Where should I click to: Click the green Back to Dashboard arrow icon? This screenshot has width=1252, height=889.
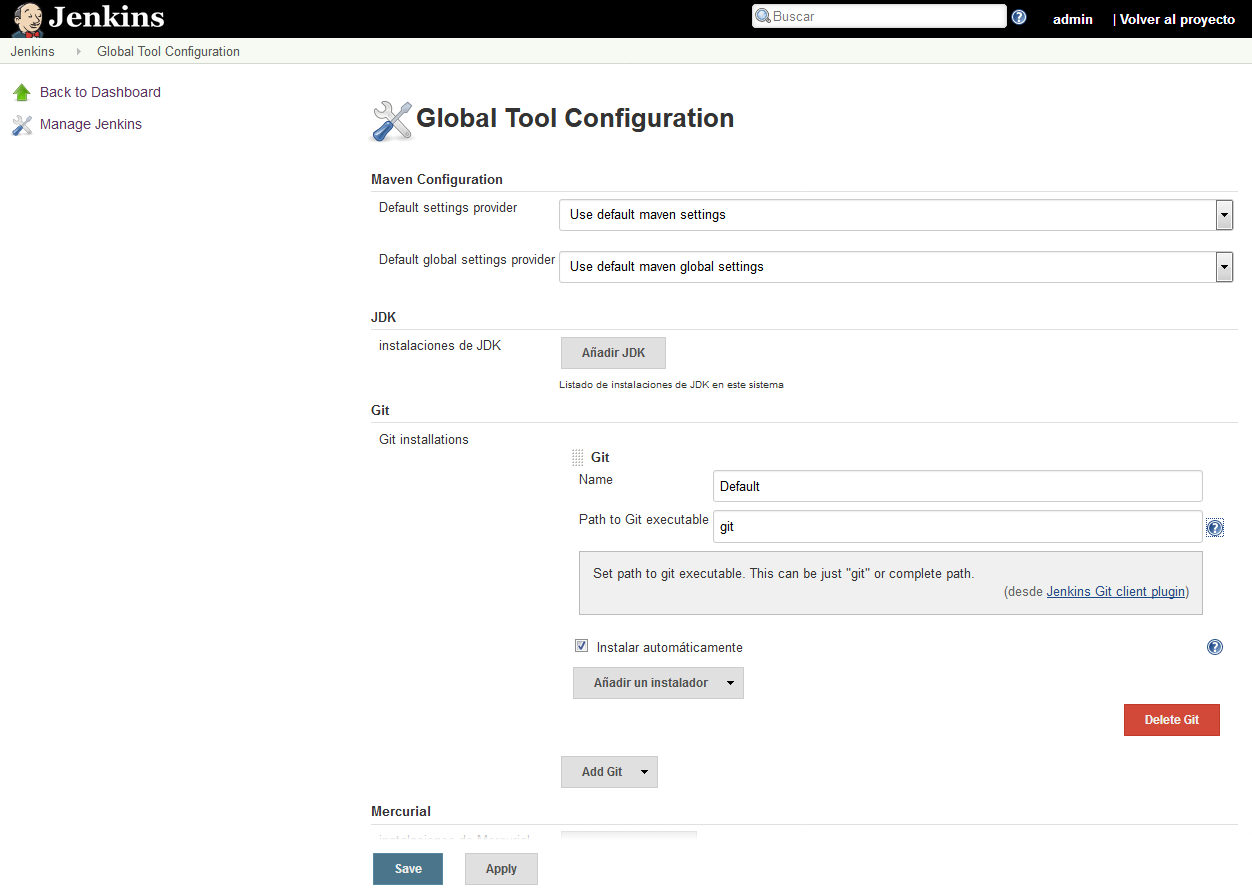point(22,93)
